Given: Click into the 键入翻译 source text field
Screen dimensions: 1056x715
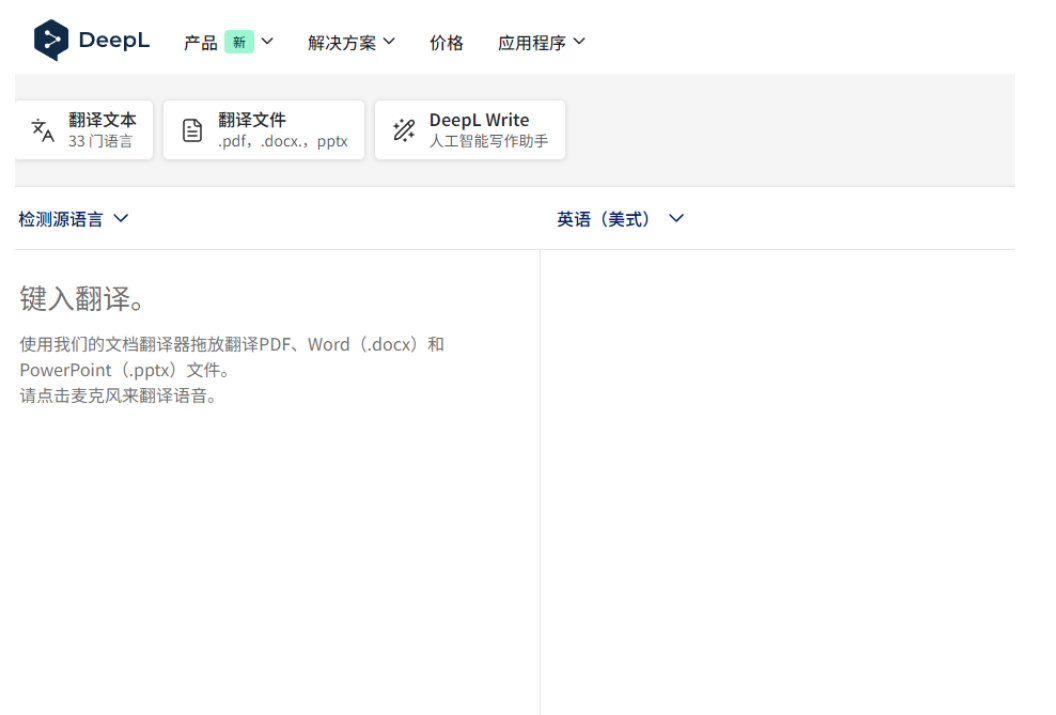Looking at the screenshot, I should (x=276, y=481).
